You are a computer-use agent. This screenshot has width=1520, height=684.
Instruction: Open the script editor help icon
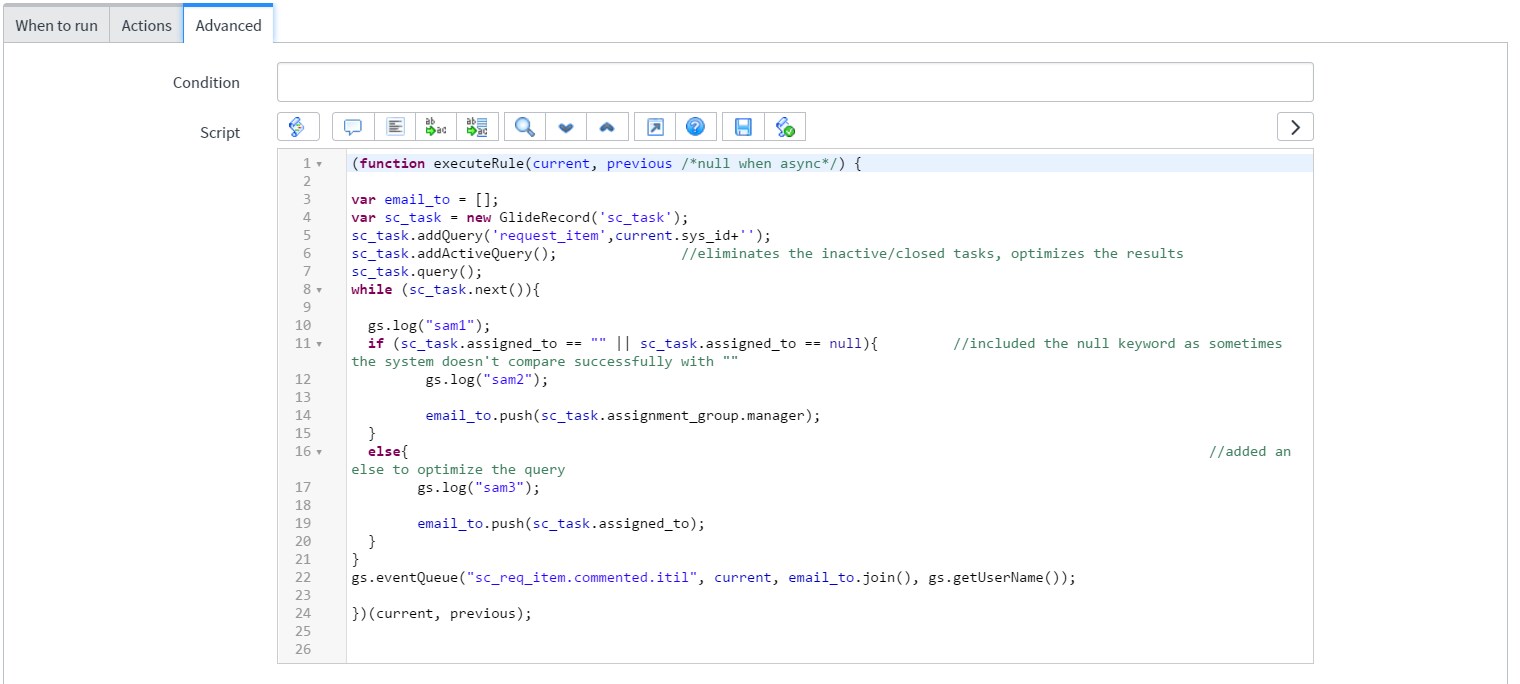pos(696,127)
